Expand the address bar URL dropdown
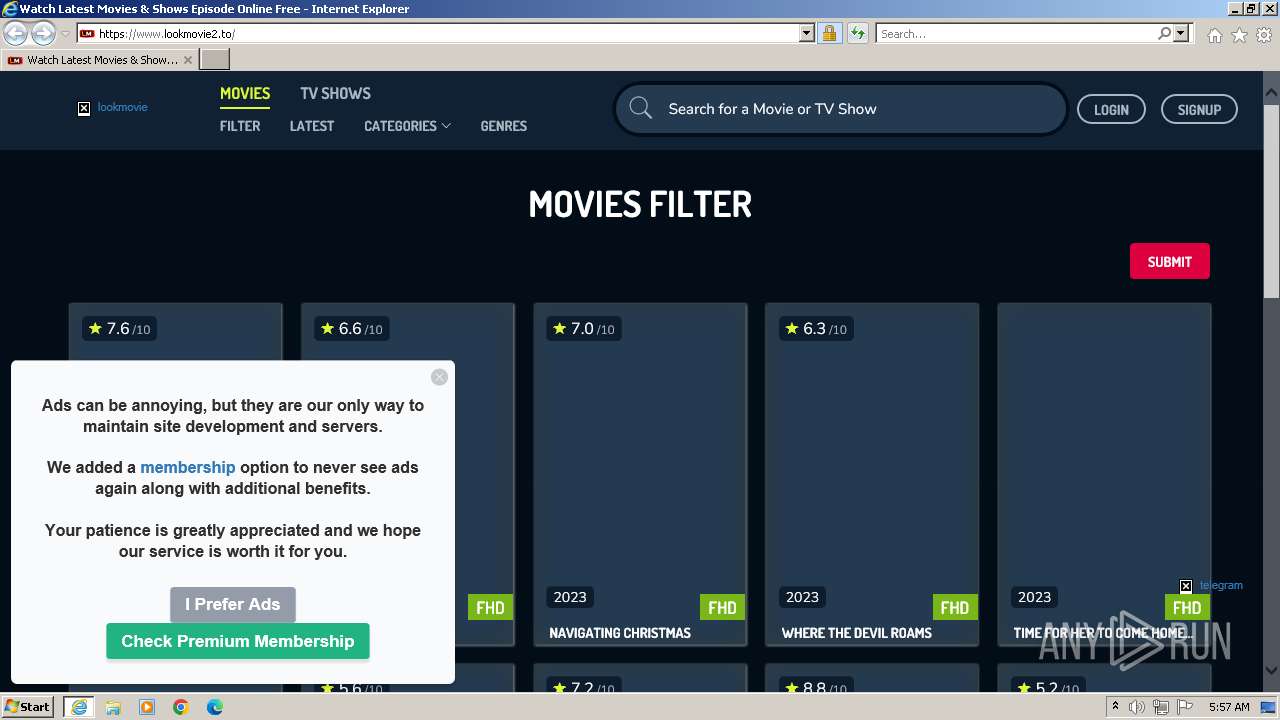 (x=807, y=33)
